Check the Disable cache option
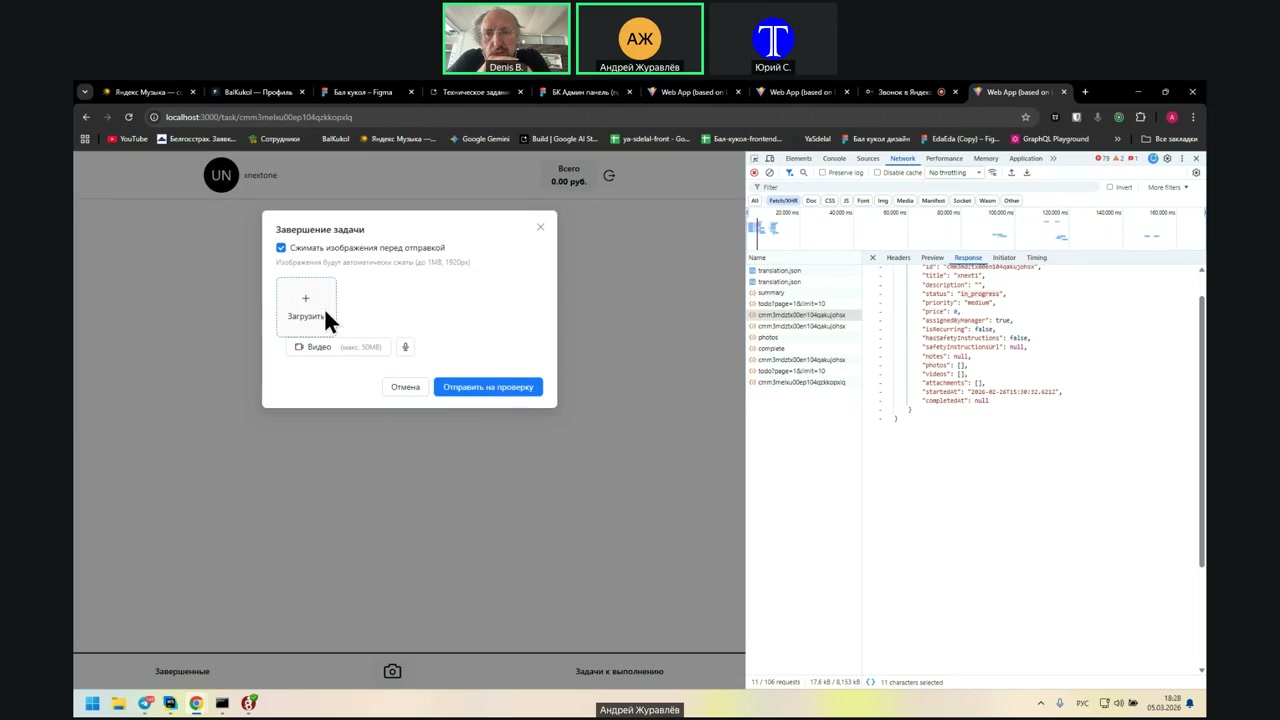This screenshot has height=720, width=1280. [877, 173]
